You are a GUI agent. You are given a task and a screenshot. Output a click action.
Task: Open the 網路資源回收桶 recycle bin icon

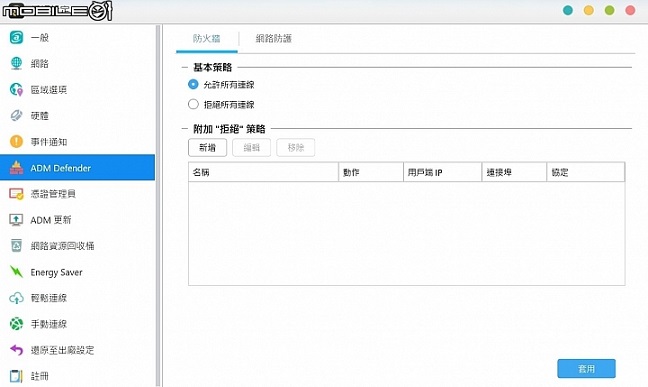[x=17, y=246]
